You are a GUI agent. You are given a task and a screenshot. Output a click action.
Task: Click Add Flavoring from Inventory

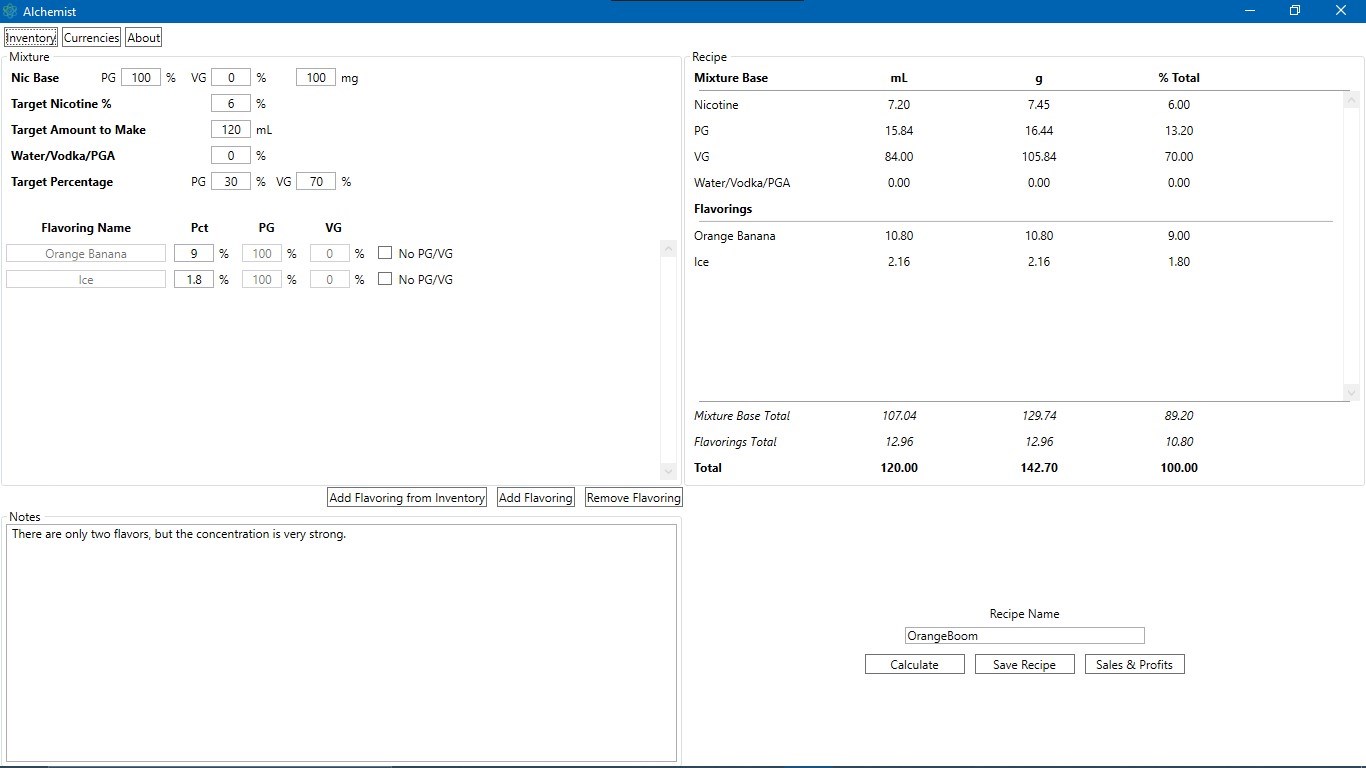pos(407,497)
